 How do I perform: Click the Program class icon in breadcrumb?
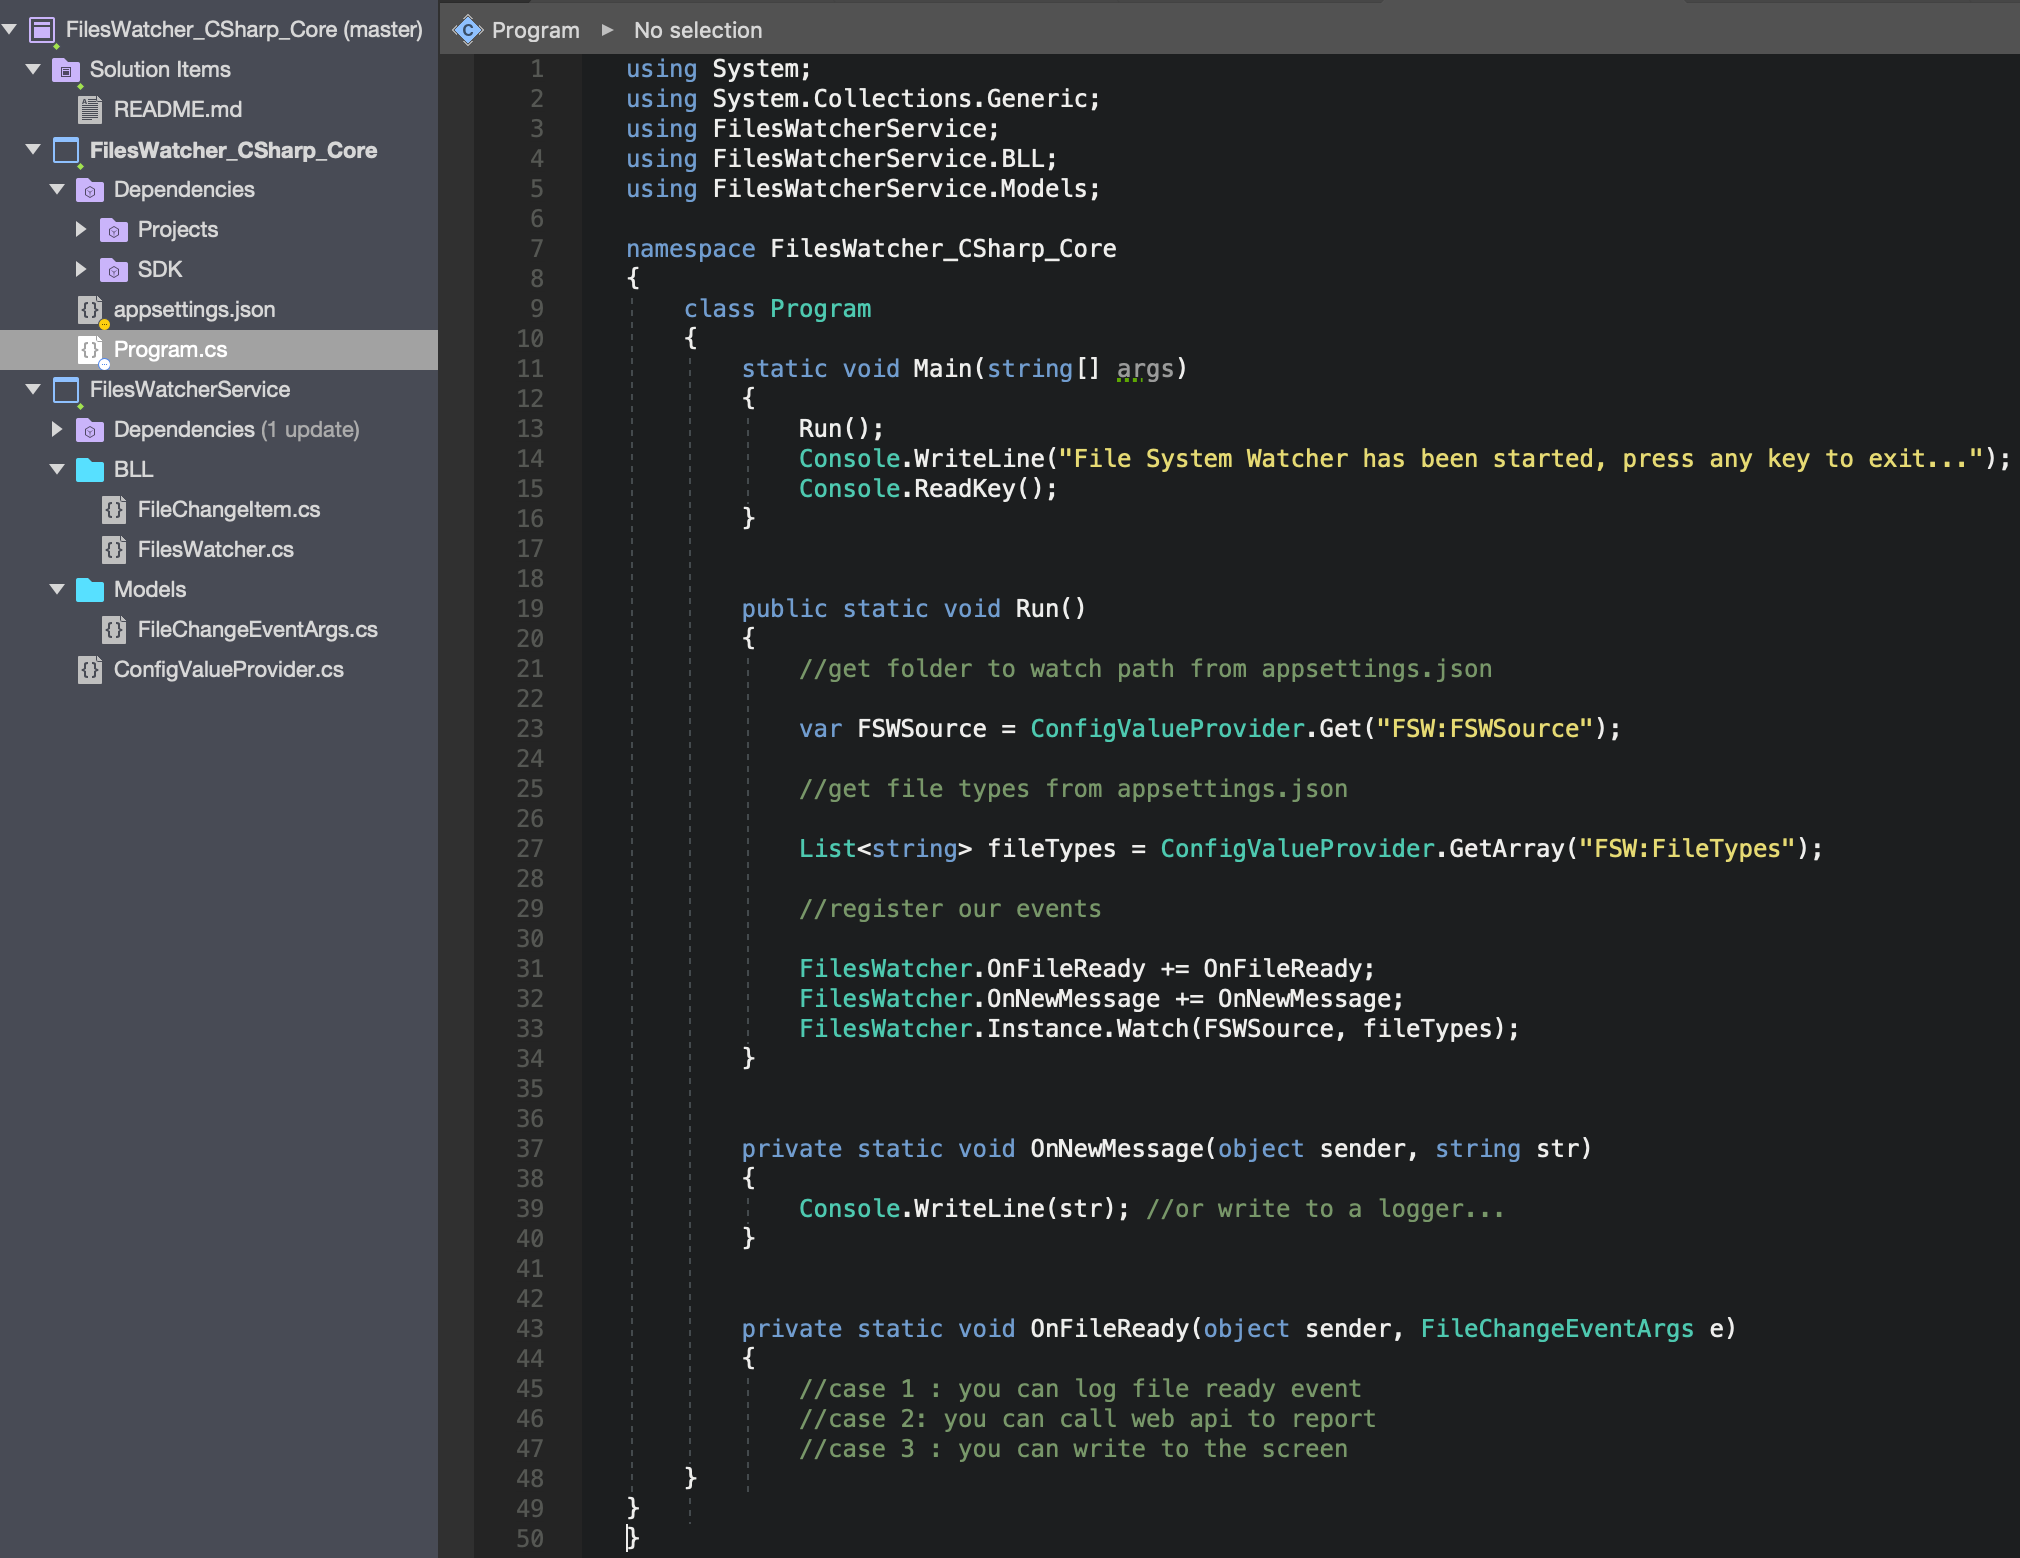point(467,31)
